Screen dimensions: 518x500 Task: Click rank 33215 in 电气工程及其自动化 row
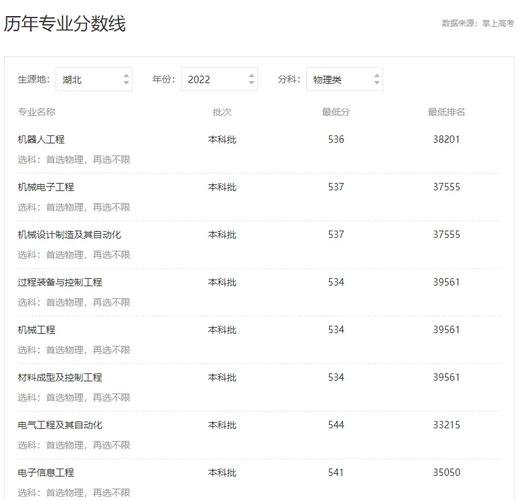tap(446, 425)
